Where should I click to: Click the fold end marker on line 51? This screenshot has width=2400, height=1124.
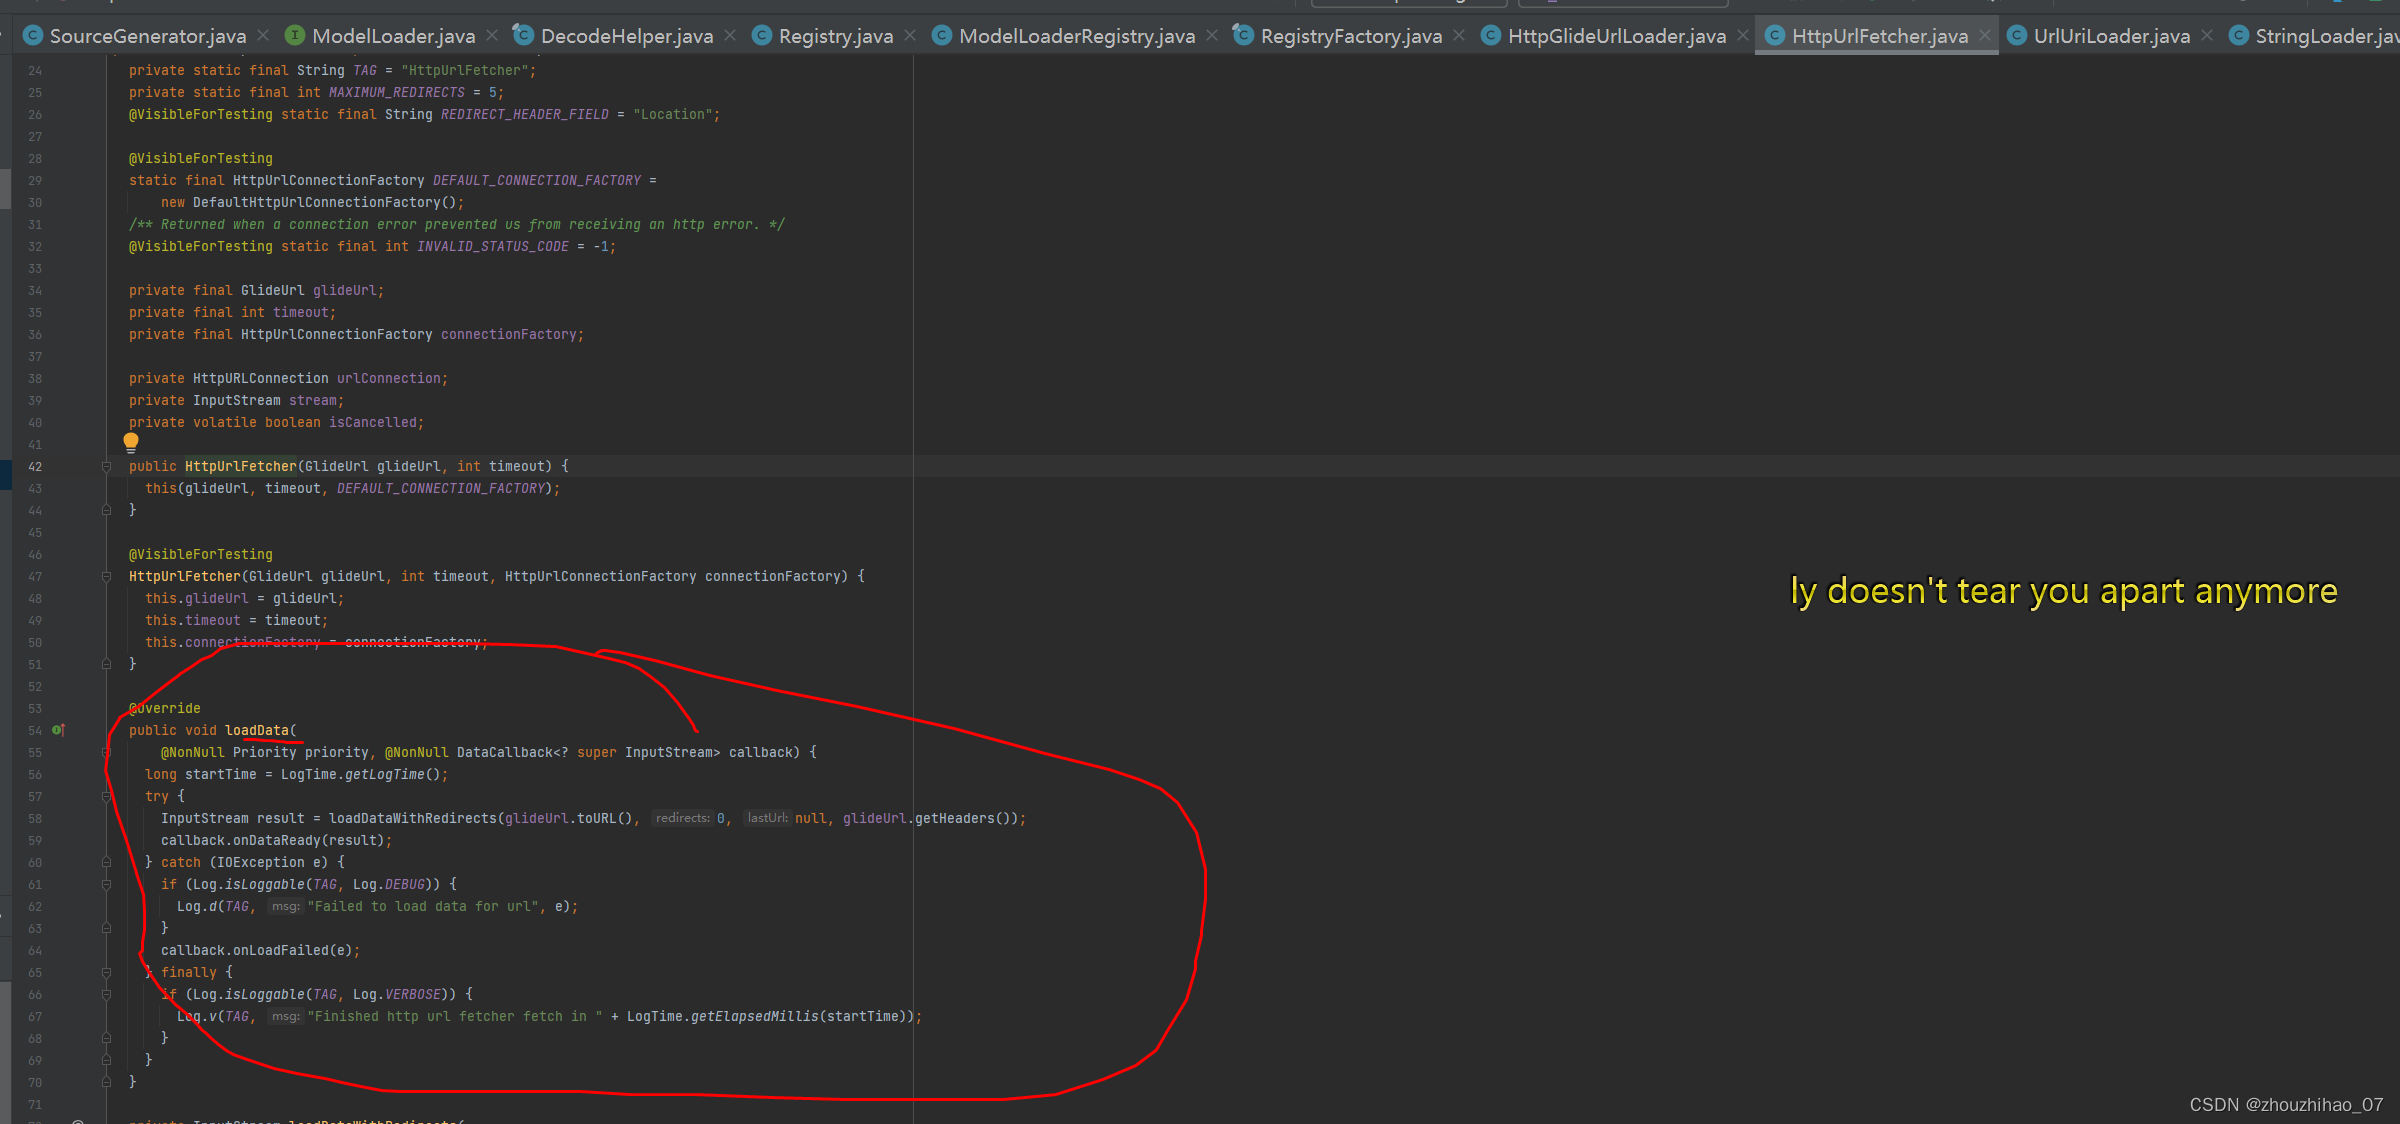(106, 664)
